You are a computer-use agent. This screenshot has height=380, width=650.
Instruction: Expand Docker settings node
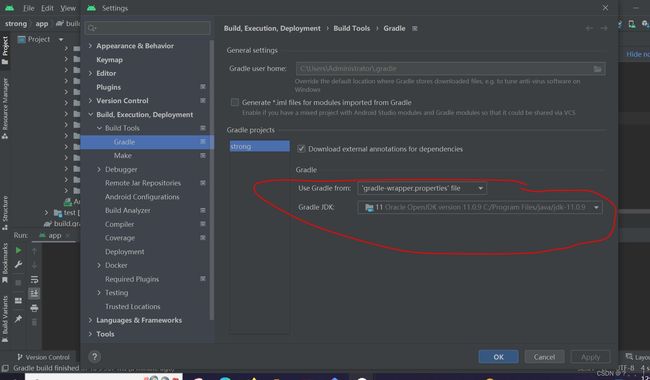[99, 265]
